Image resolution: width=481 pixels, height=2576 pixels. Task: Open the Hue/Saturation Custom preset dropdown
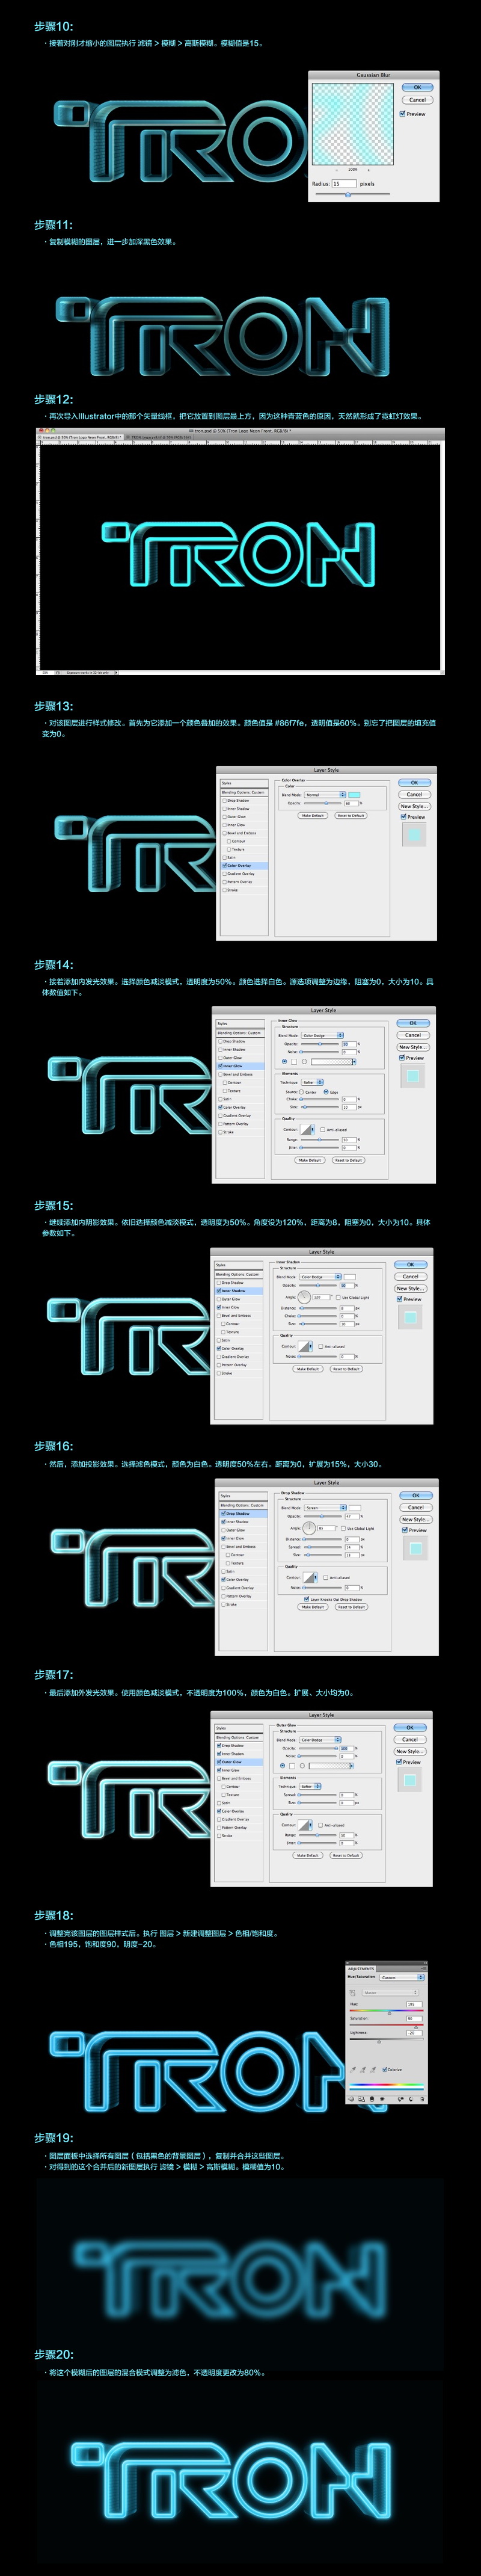tap(402, 1978)
